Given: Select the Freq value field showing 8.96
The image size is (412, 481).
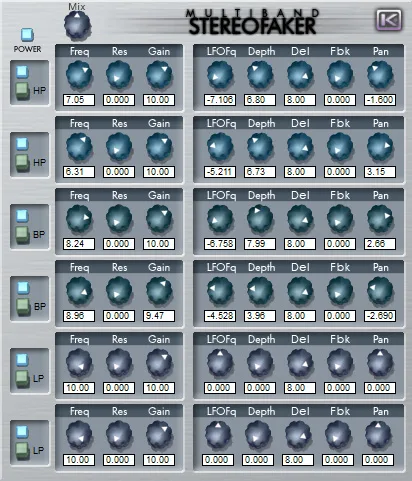Looking at the screenshot, I should (79, 316).
